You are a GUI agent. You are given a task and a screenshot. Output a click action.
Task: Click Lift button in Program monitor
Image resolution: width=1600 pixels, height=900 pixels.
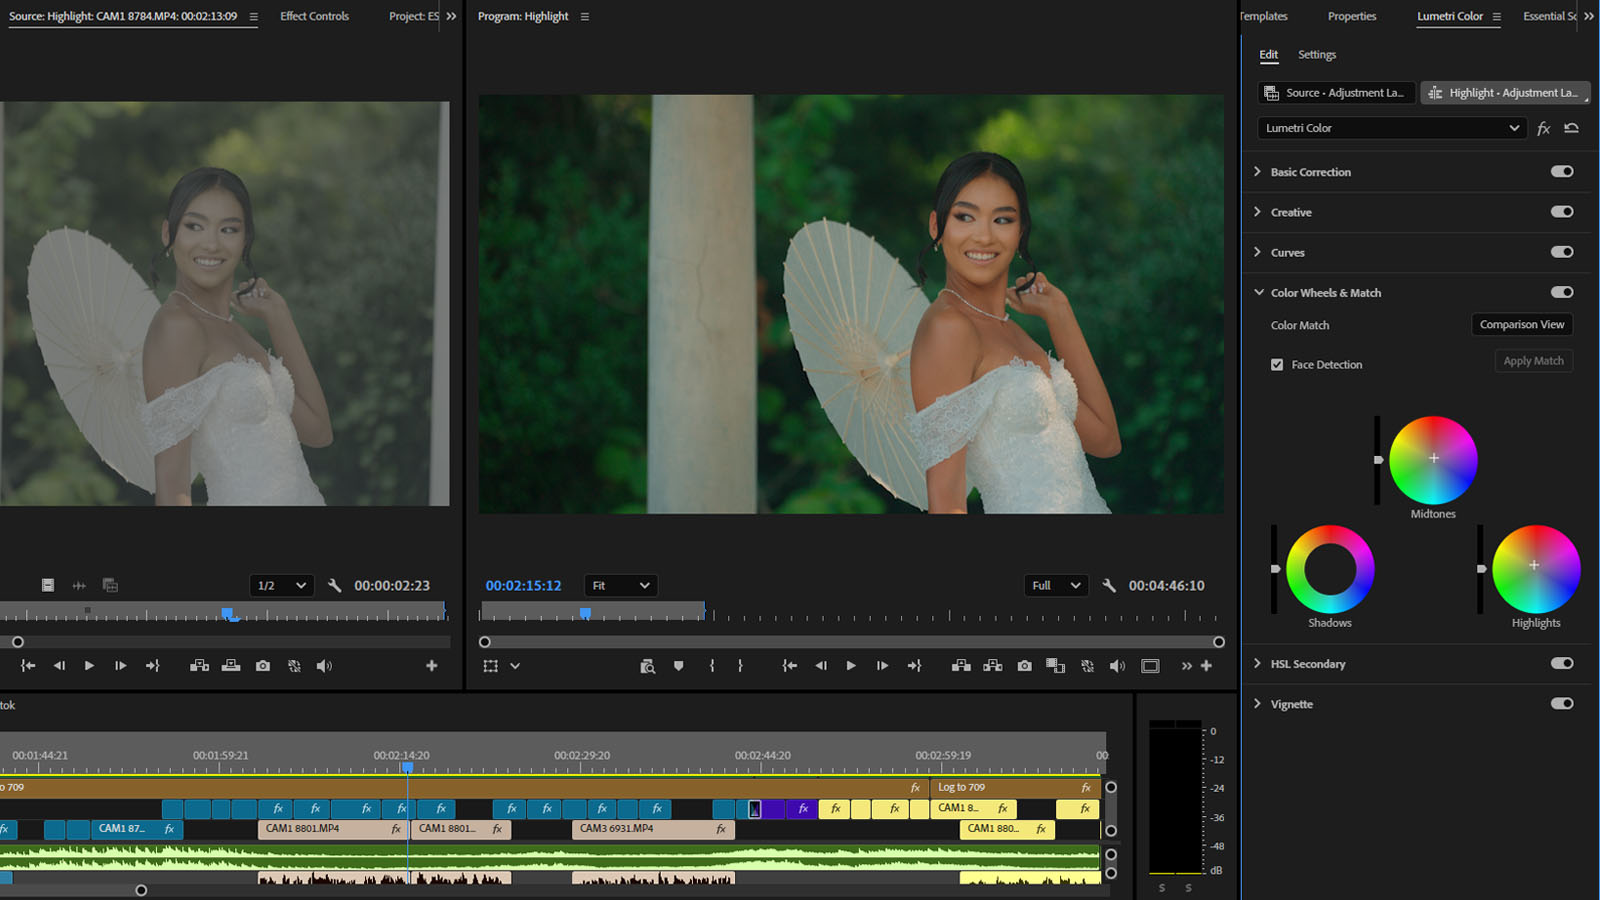point(961,666)
